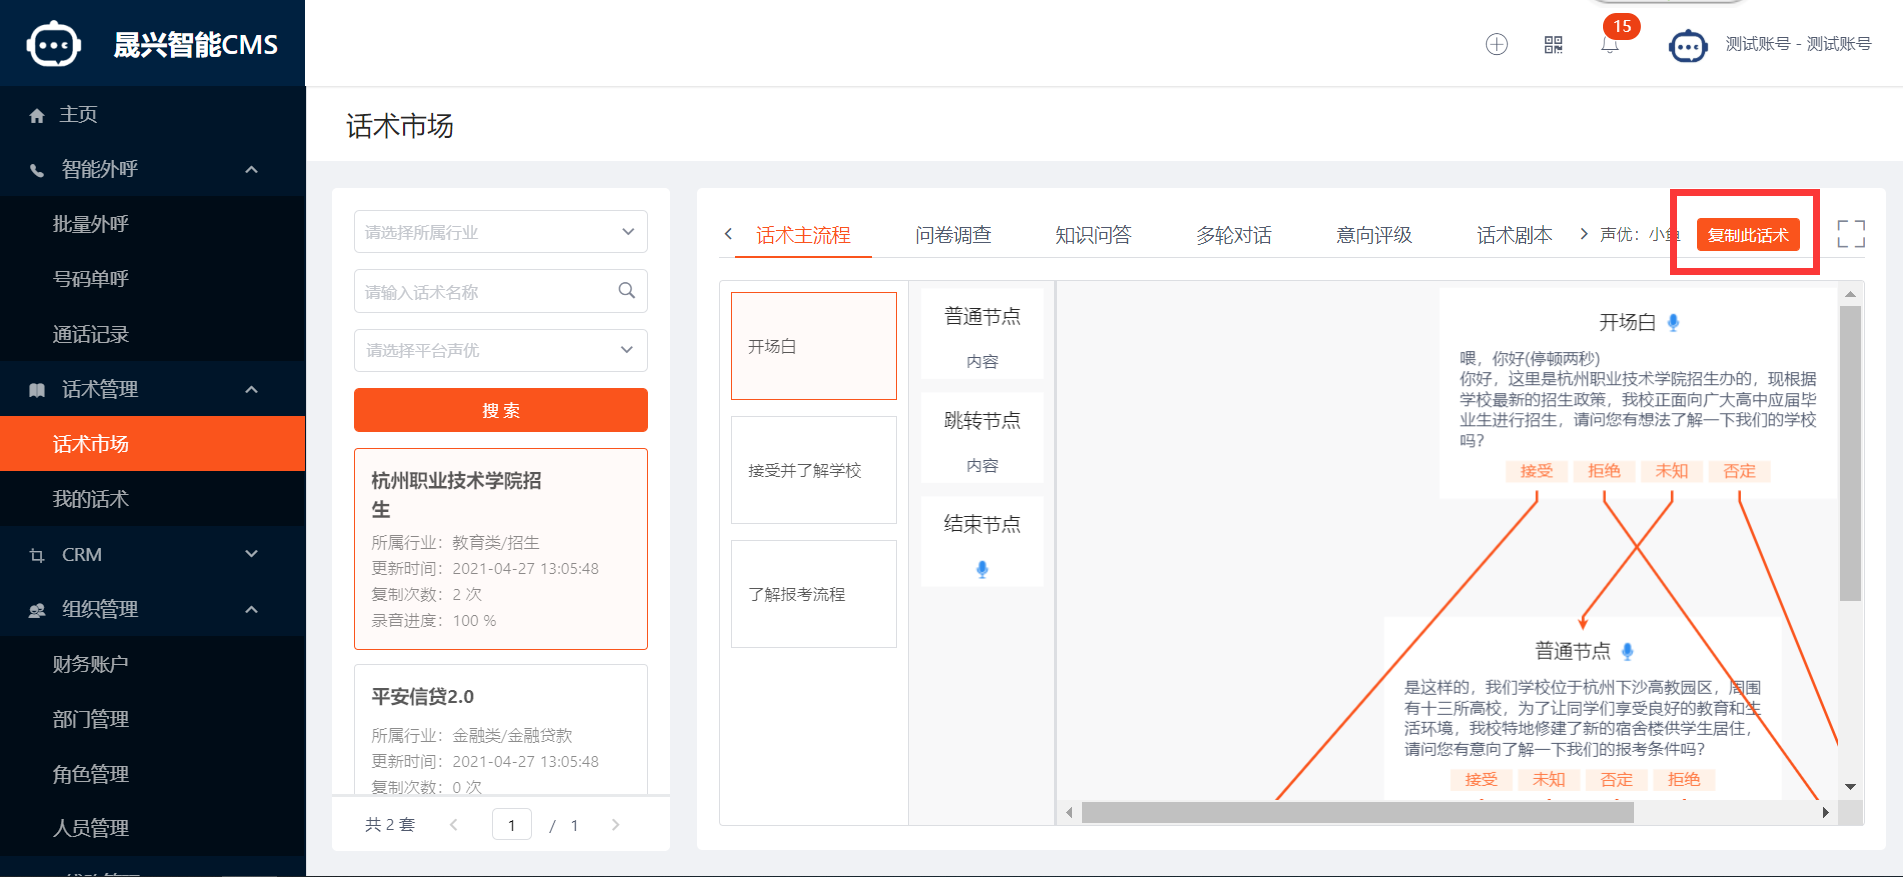Click the 复制此话术 button
Screen dimensions: 1903x877
point(1748,235)
